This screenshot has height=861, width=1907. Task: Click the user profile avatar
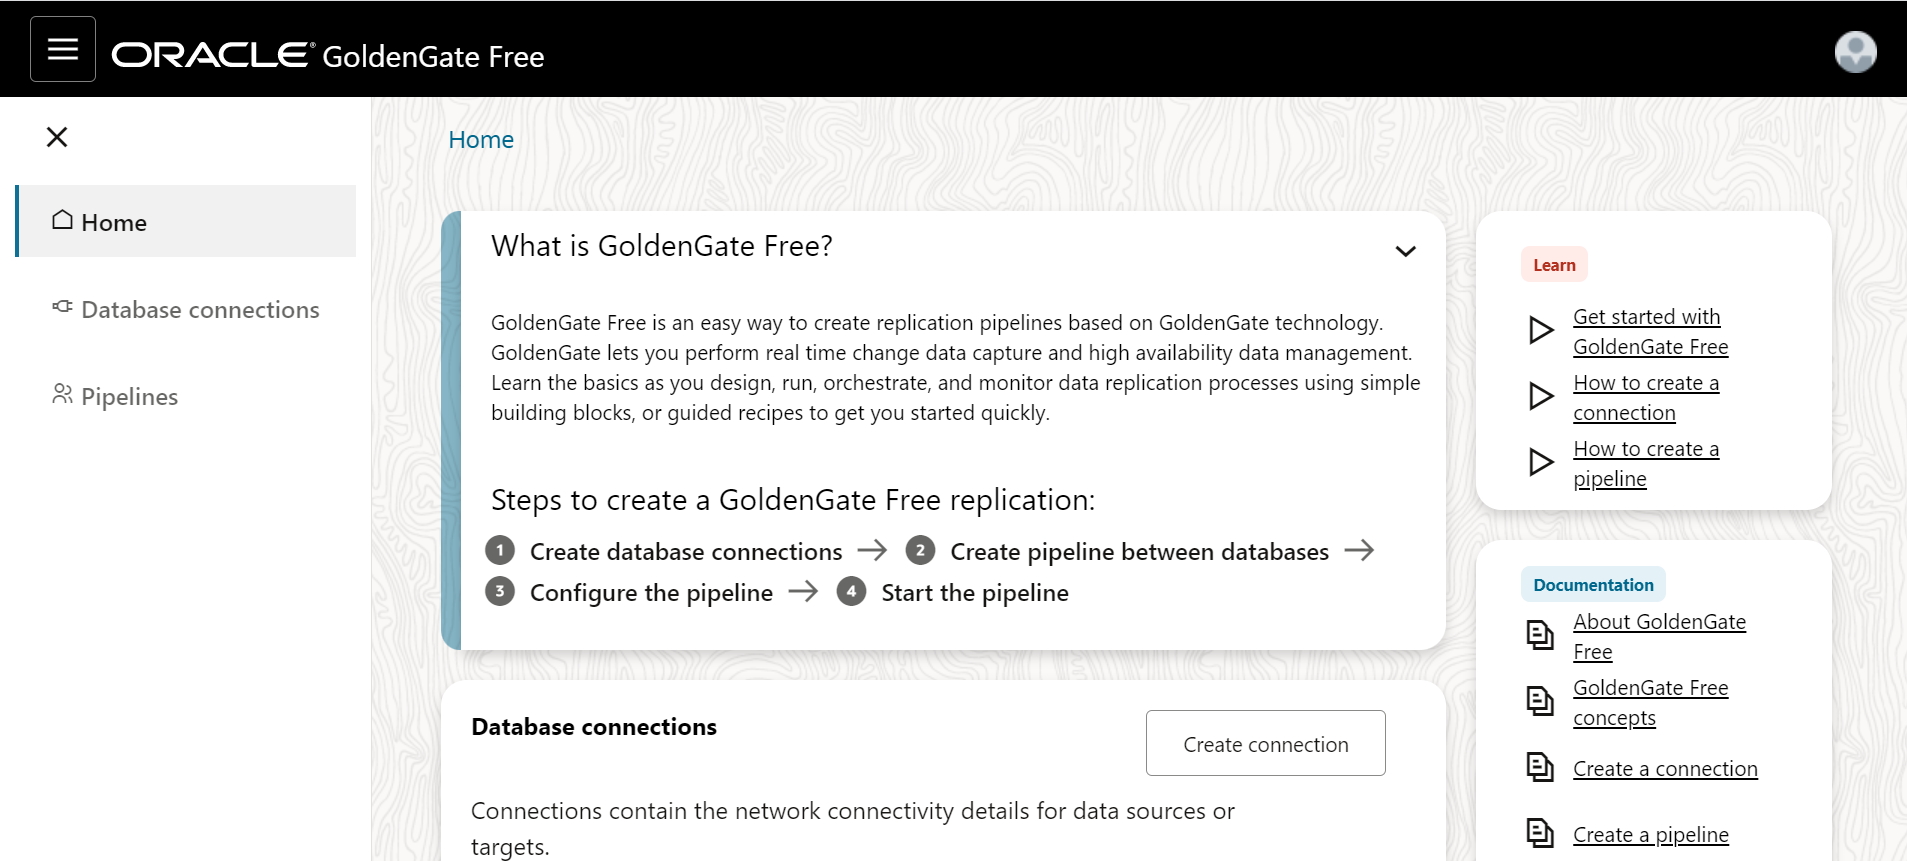(1855, 52)
